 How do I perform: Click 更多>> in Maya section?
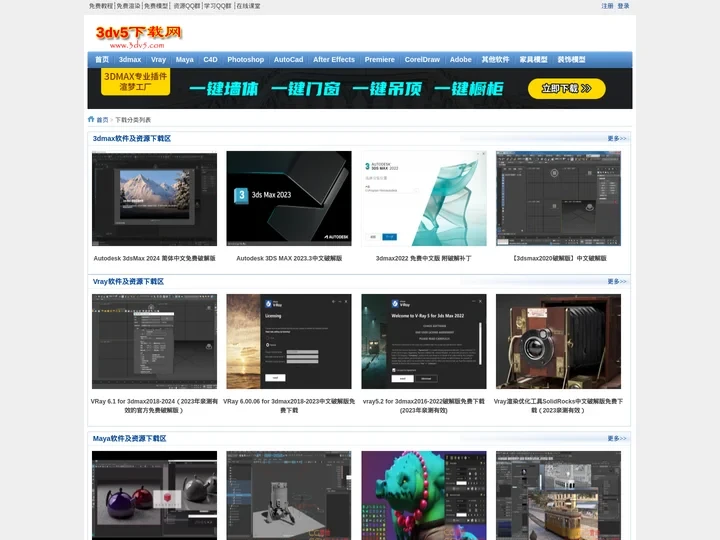click(x=617, y=439)
